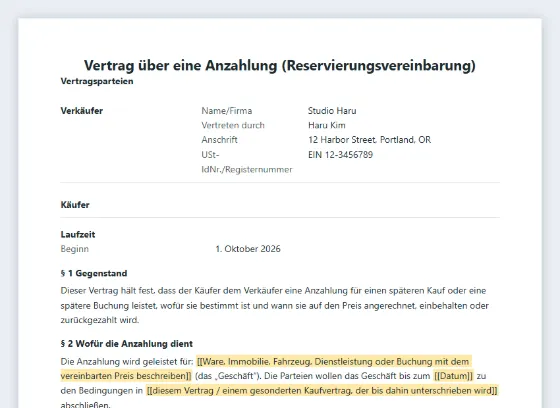Image resolution: width=560 pixels, height=408 pixels.
Task: Click the highlighted placeholder '[[Ware, Immobilie, Fahrzeug...'
Action: tap(266, 369)
